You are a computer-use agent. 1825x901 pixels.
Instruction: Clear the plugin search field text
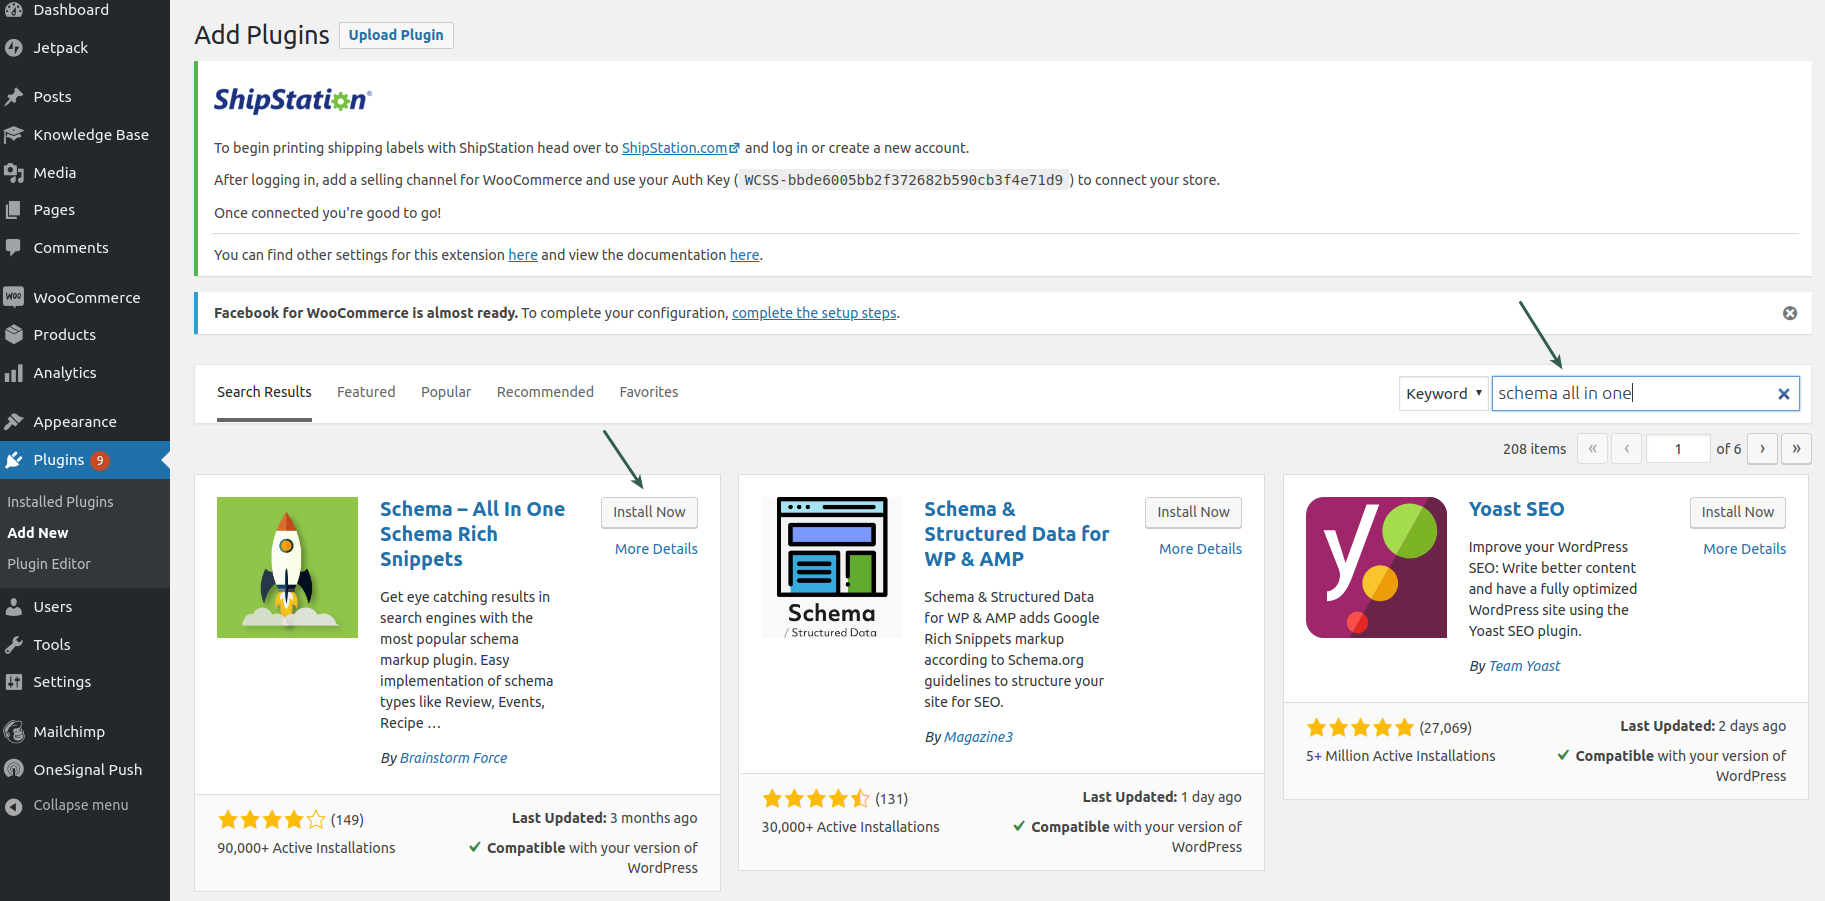coord(1783,394)
